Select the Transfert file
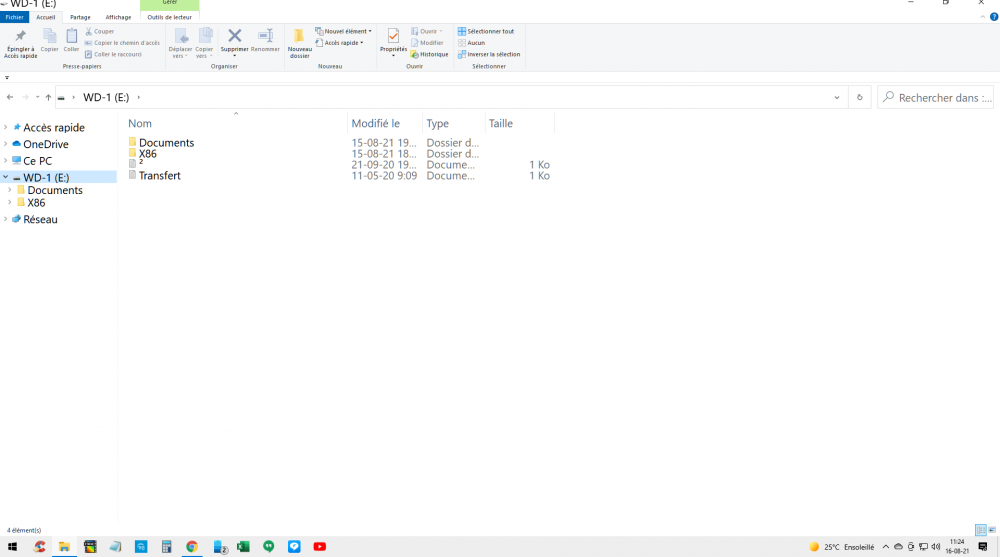1000x557 pixels. [x=159, y=176]
